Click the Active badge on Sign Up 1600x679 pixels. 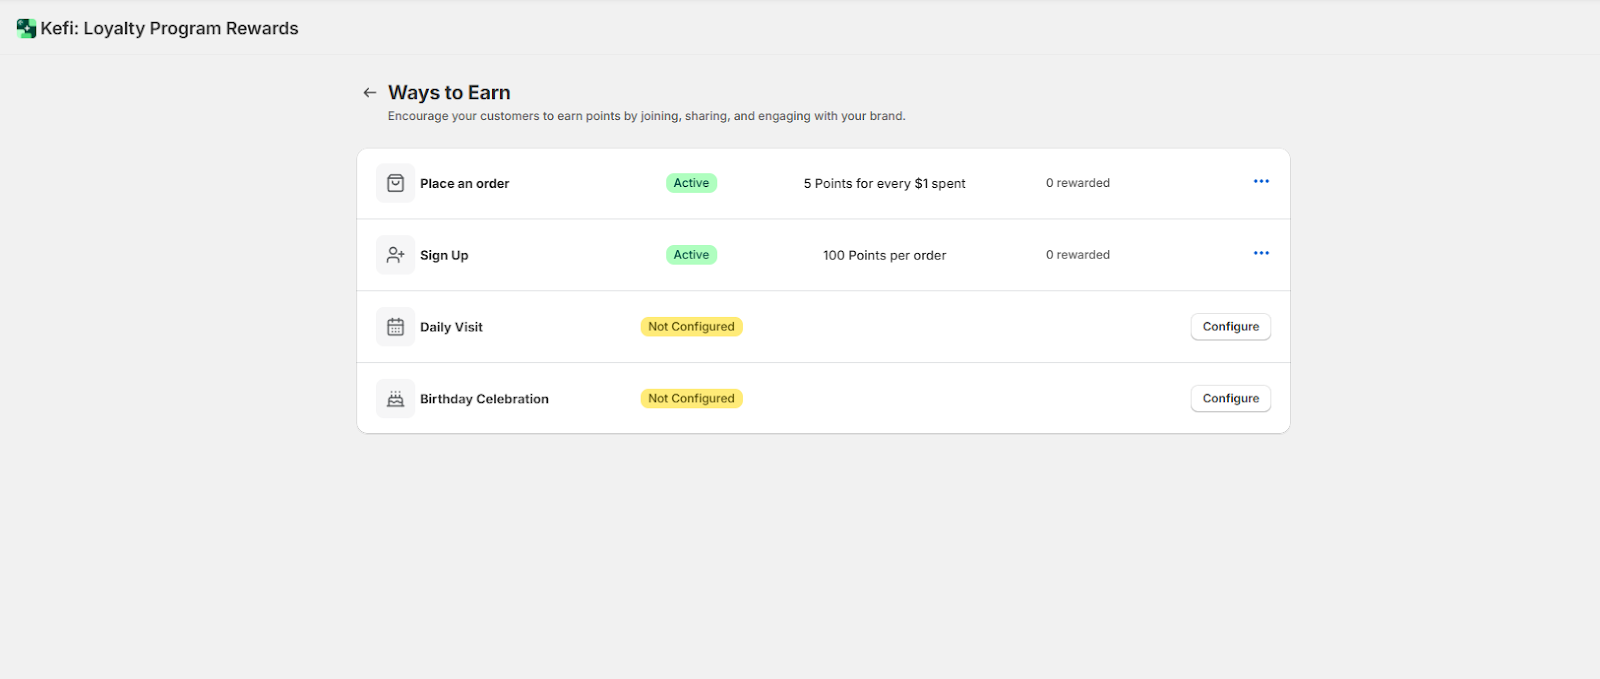pos(691,255)
